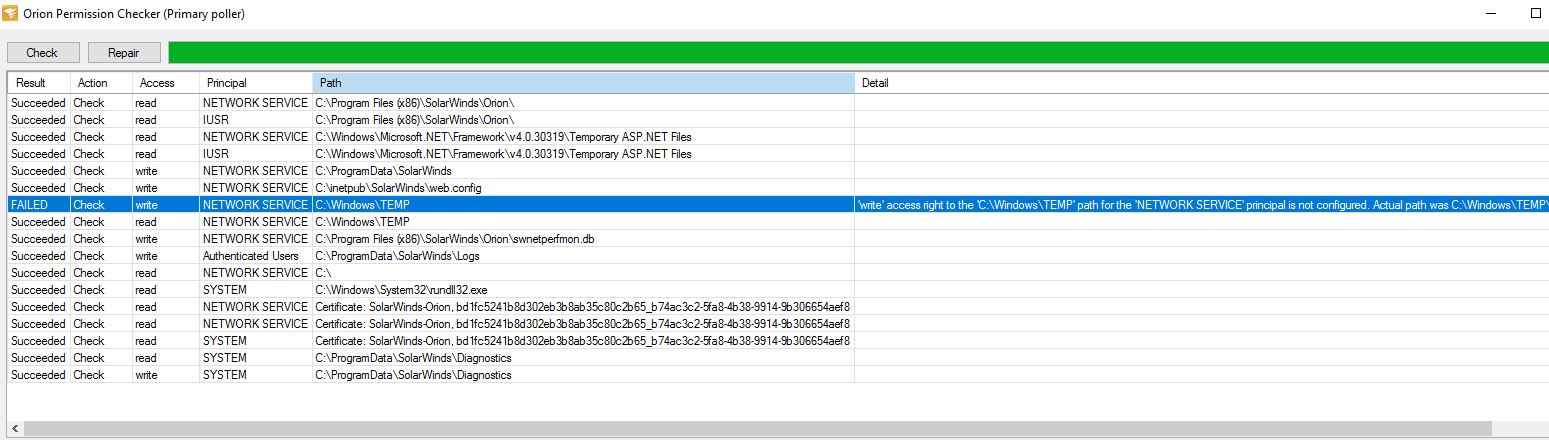The width and height of the screenshot is (1549, 440).
Task: Sort by the Access column header
Action: tap(166, 83)
